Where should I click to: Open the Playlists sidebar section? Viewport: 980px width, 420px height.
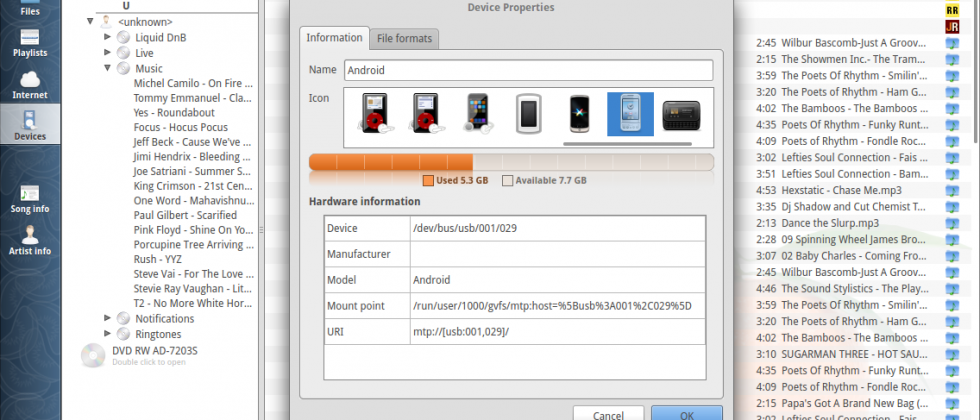click(30, 42)
